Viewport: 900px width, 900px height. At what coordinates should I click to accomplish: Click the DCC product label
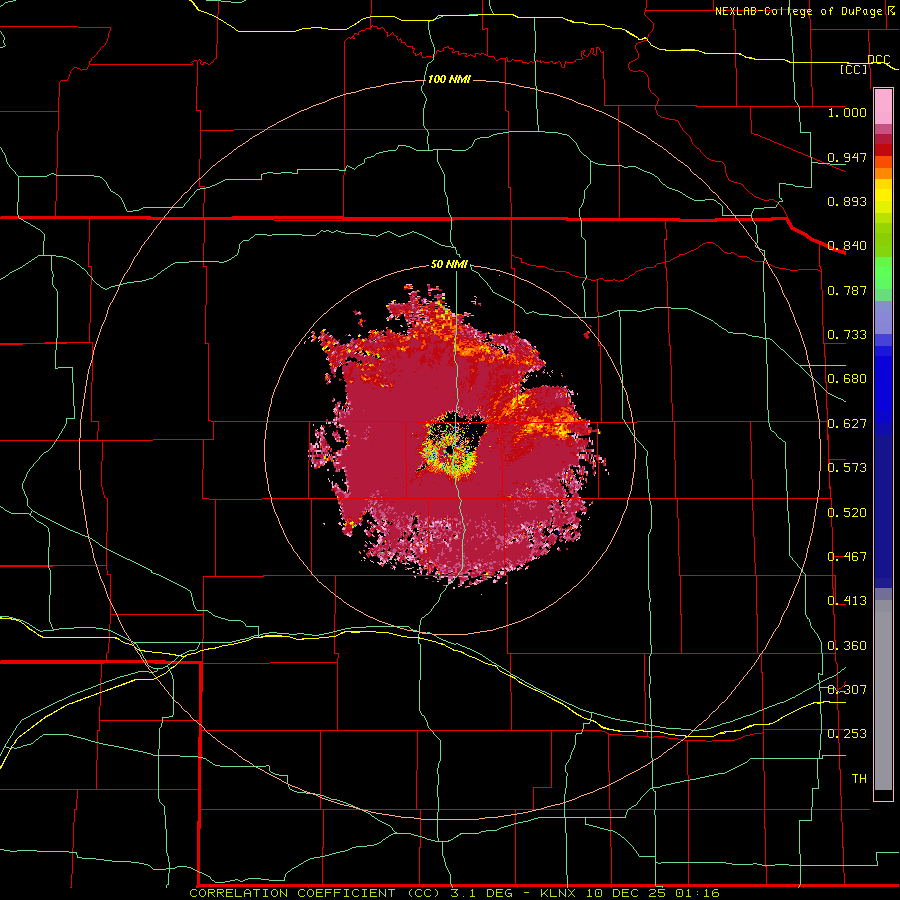tap(878, 59)
